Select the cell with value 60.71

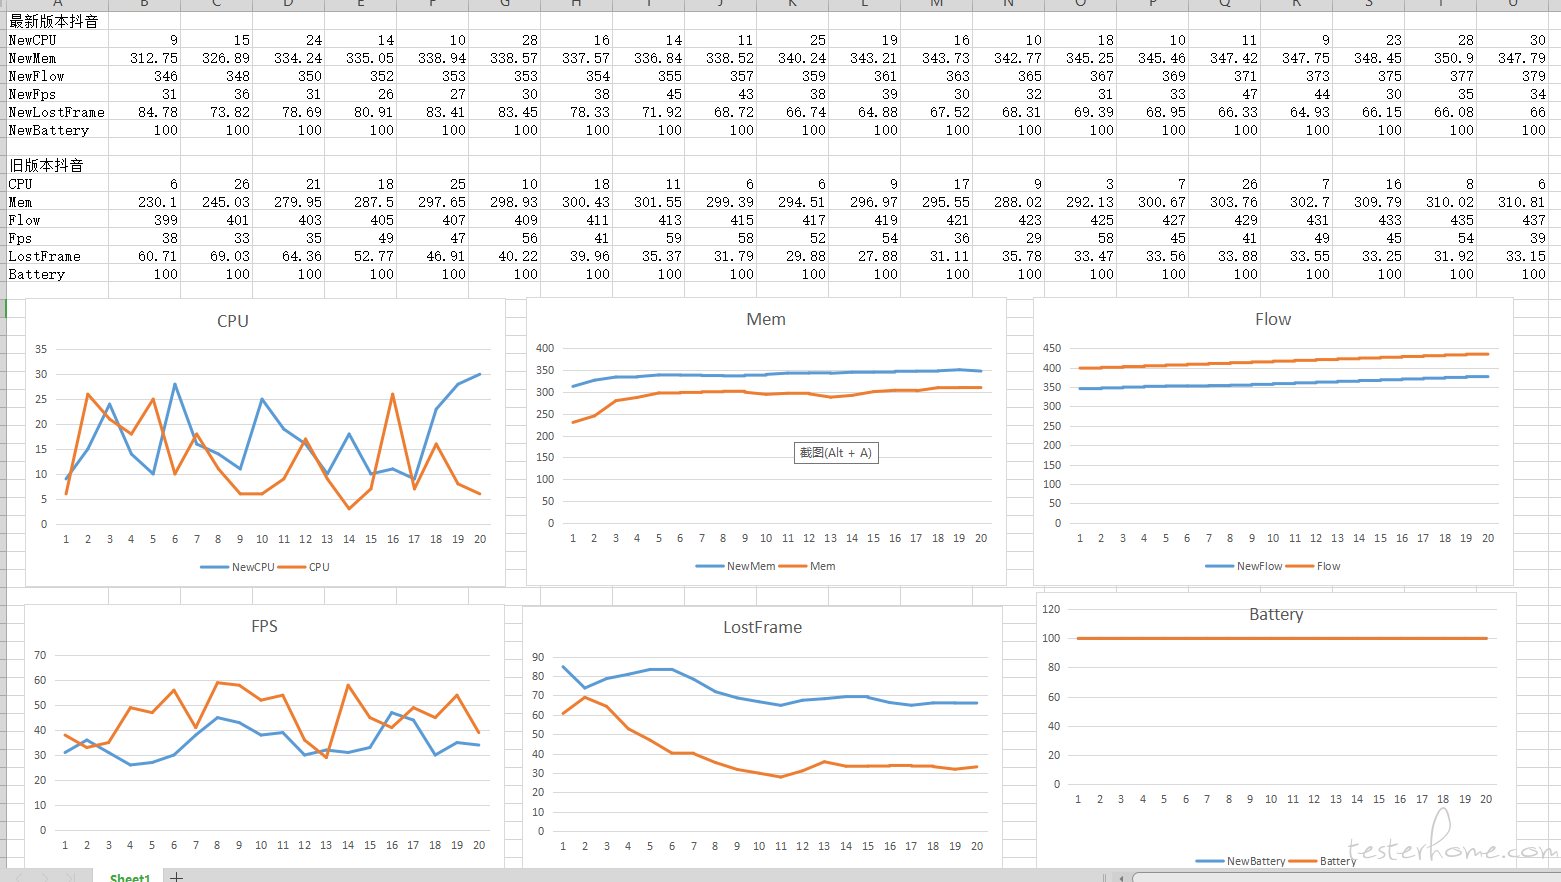[x=145, y=255]
